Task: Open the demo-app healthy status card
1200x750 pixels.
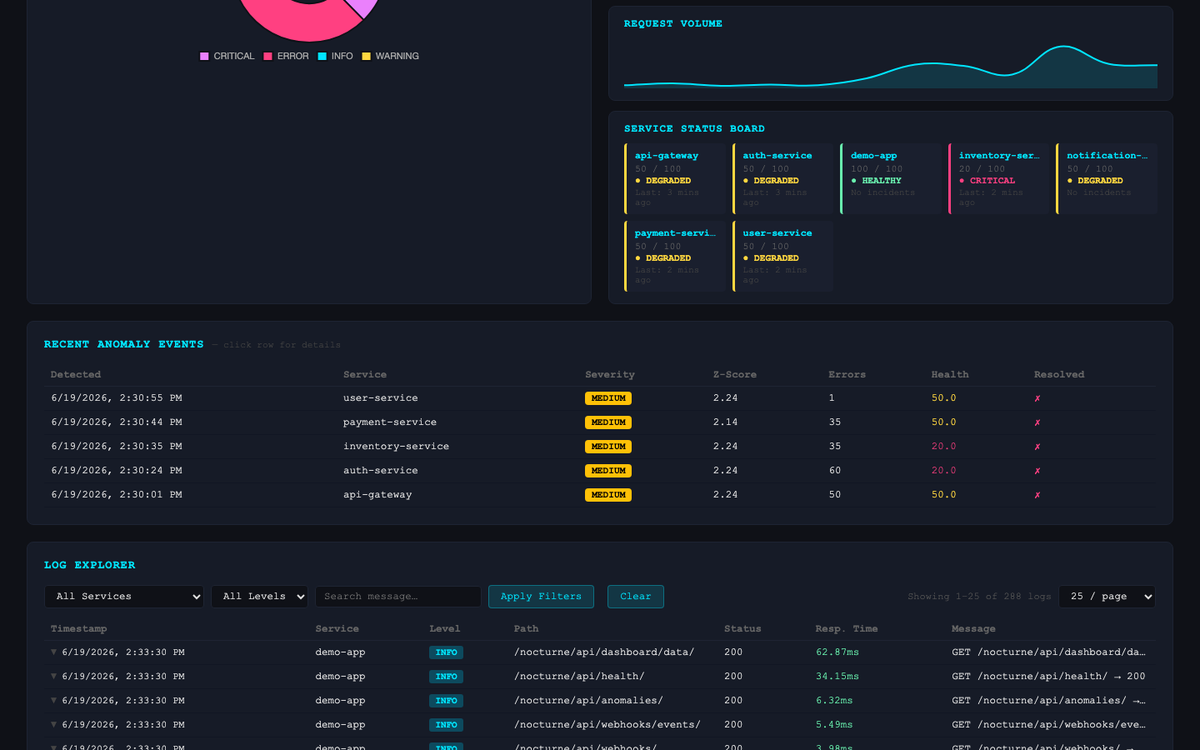Action: click(x=891, y=179)
